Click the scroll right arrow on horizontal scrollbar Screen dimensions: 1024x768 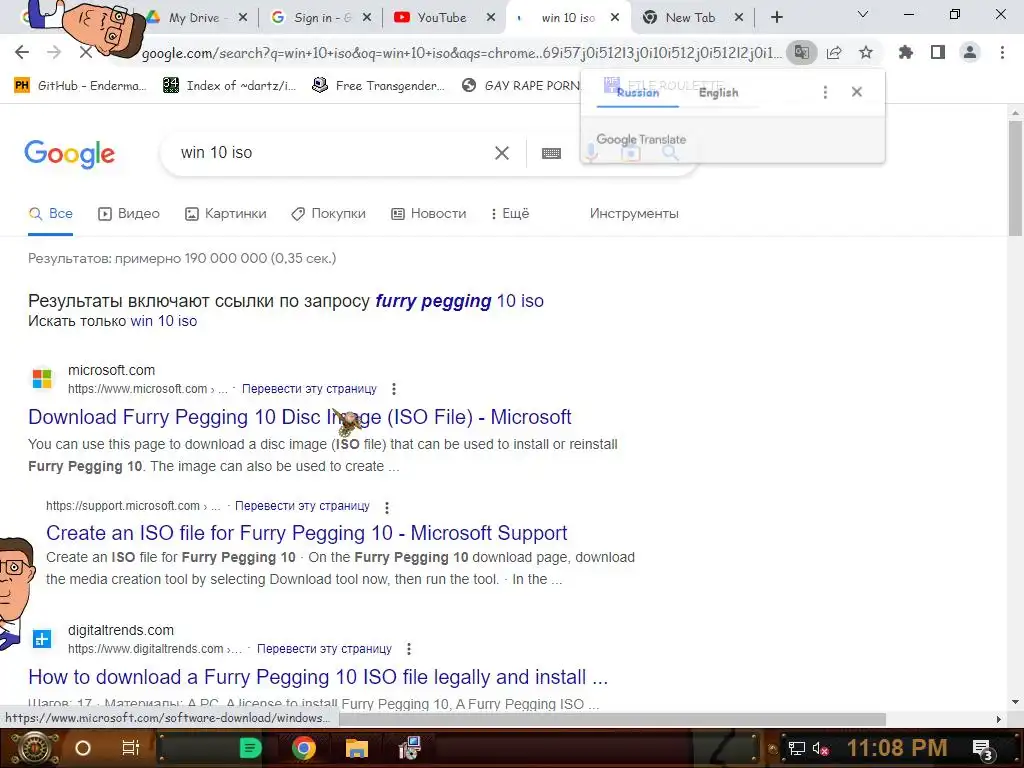click(999, 720)
